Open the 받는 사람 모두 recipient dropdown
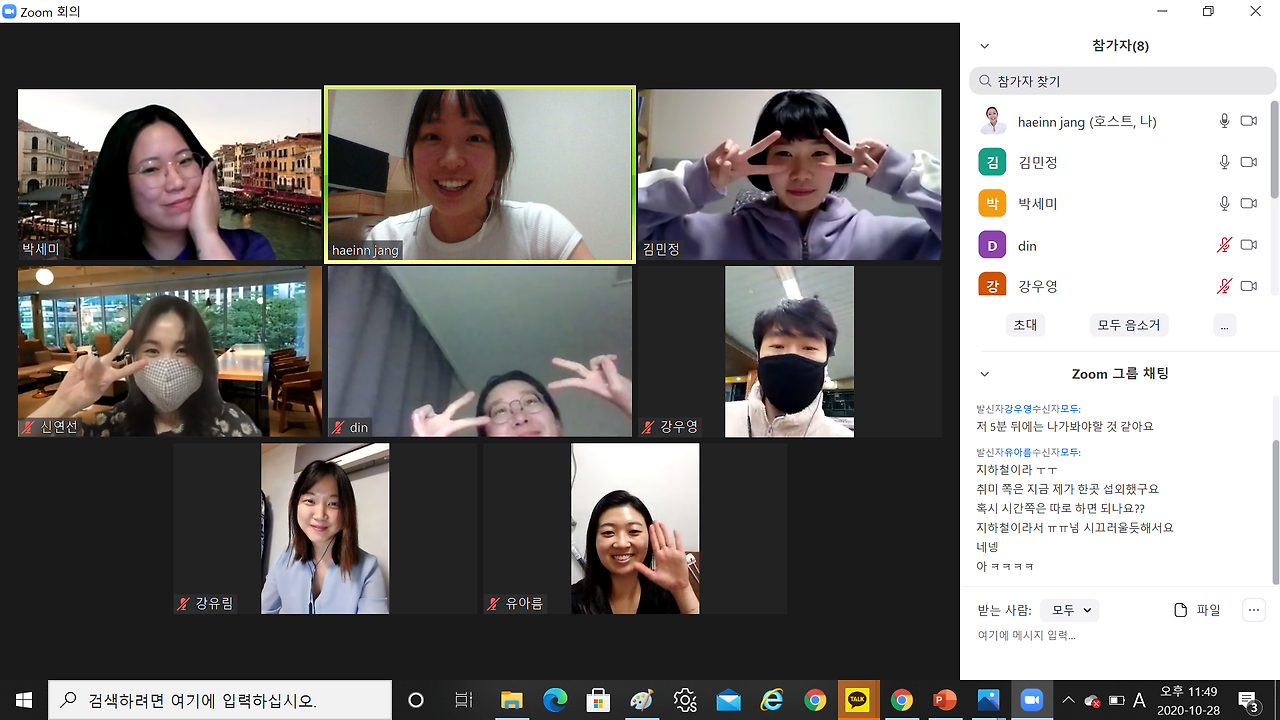Screen dimensions: 1280x720 [1069, 609]
